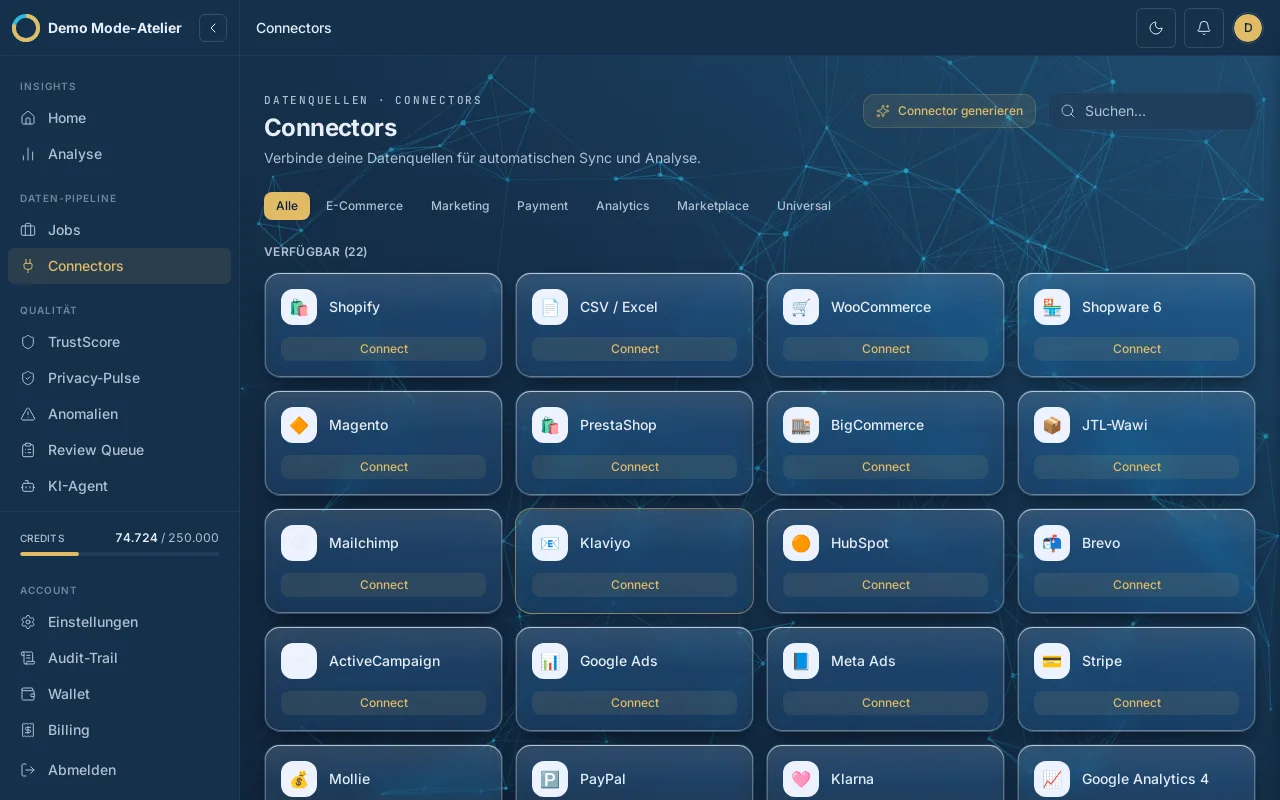Click the BigCommerce store icon
Screen dimensions: 1280x800
[x=801, y=425]
